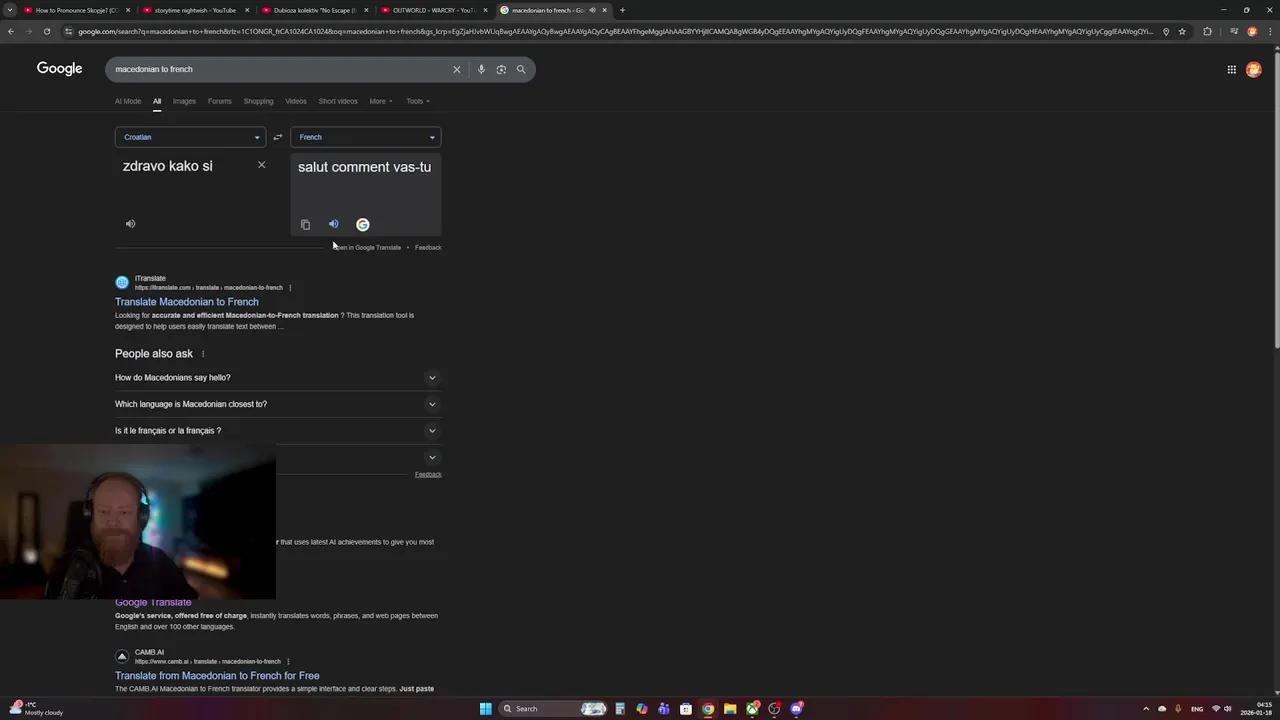Open options for the iTranslate result

pyautogui.click(x=290, y=288)
